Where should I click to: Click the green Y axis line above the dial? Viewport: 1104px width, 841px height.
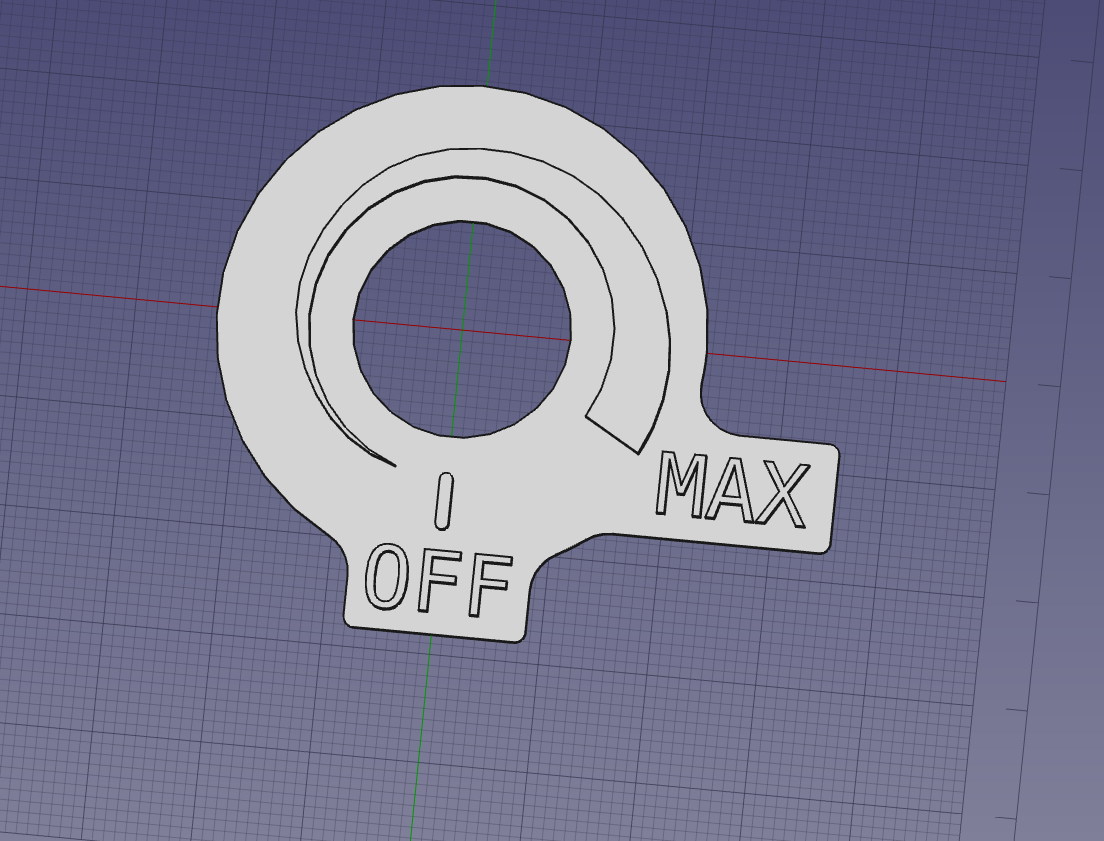(x=491, y=40)
